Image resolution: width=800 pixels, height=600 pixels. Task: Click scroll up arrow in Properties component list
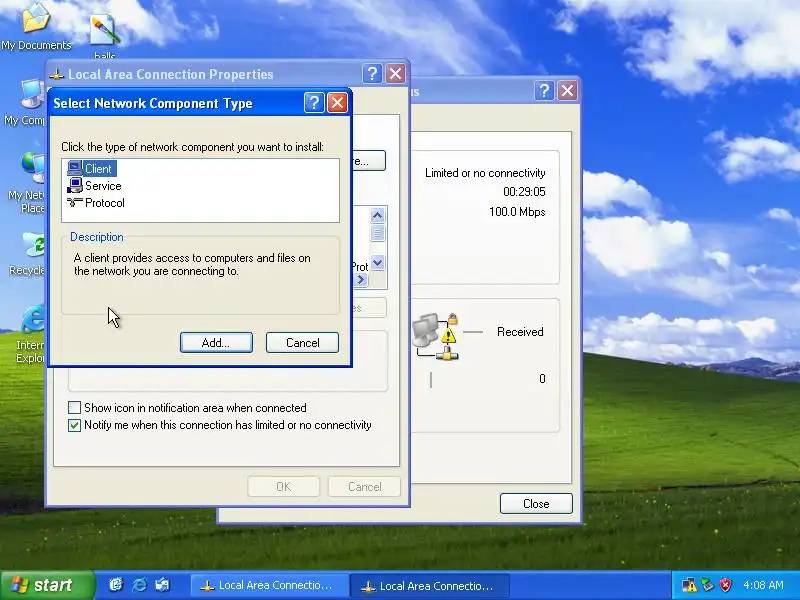(378, 215)
